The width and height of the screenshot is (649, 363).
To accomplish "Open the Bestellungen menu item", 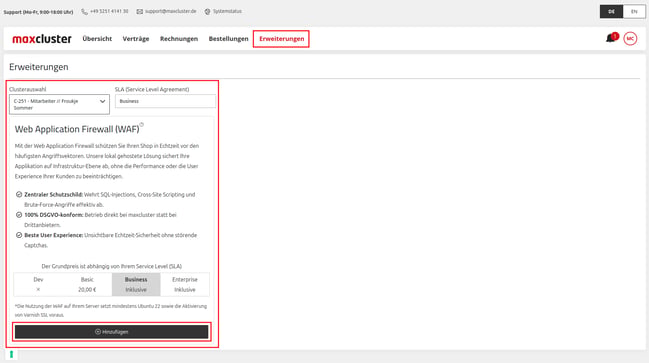I will point(228,39).
